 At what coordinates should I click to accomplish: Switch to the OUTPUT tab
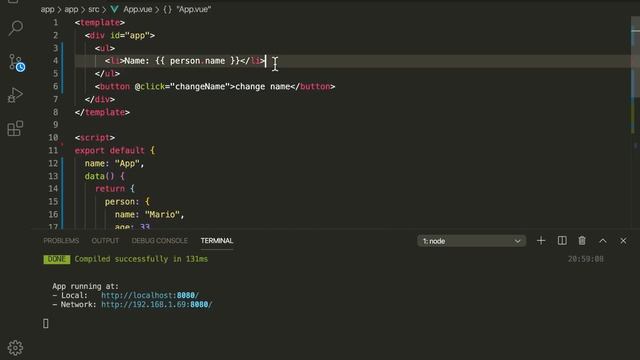coord(105,241)
